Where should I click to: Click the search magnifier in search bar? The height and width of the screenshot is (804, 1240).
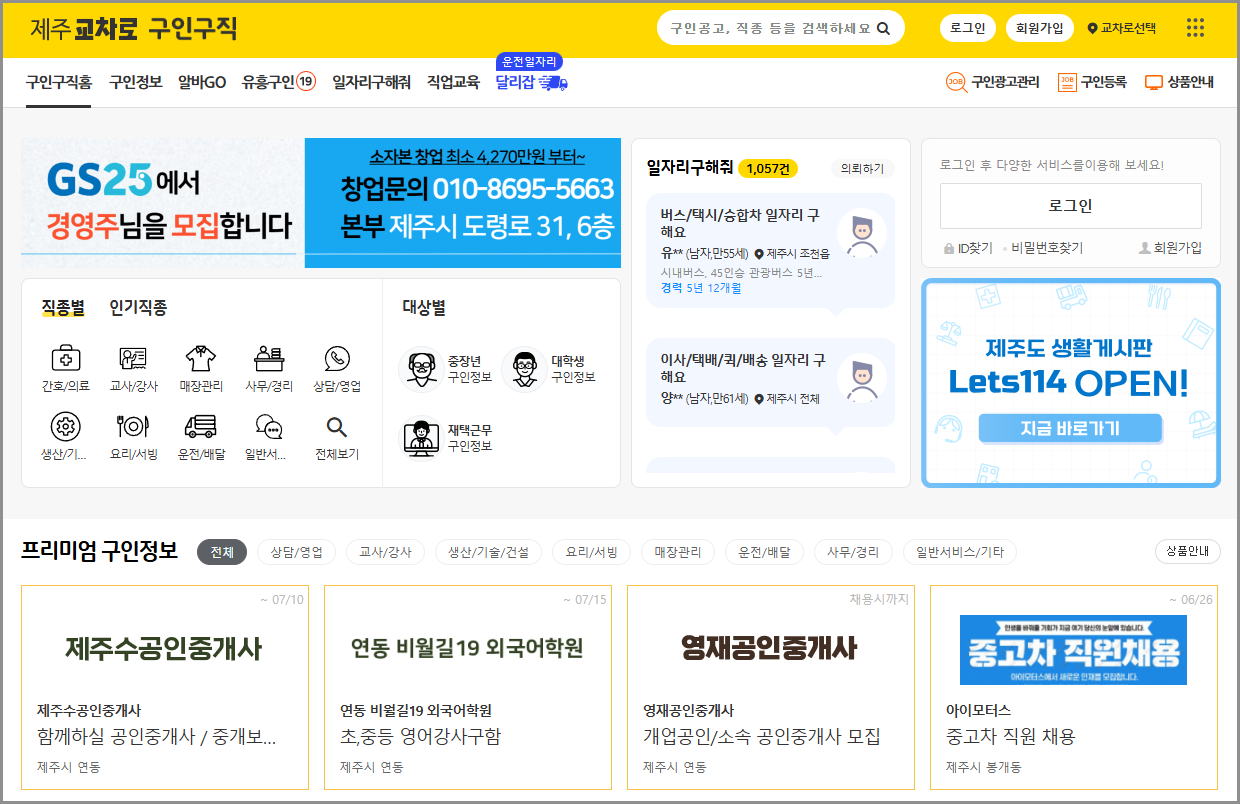pyautogui.click(x=882, y=27)
